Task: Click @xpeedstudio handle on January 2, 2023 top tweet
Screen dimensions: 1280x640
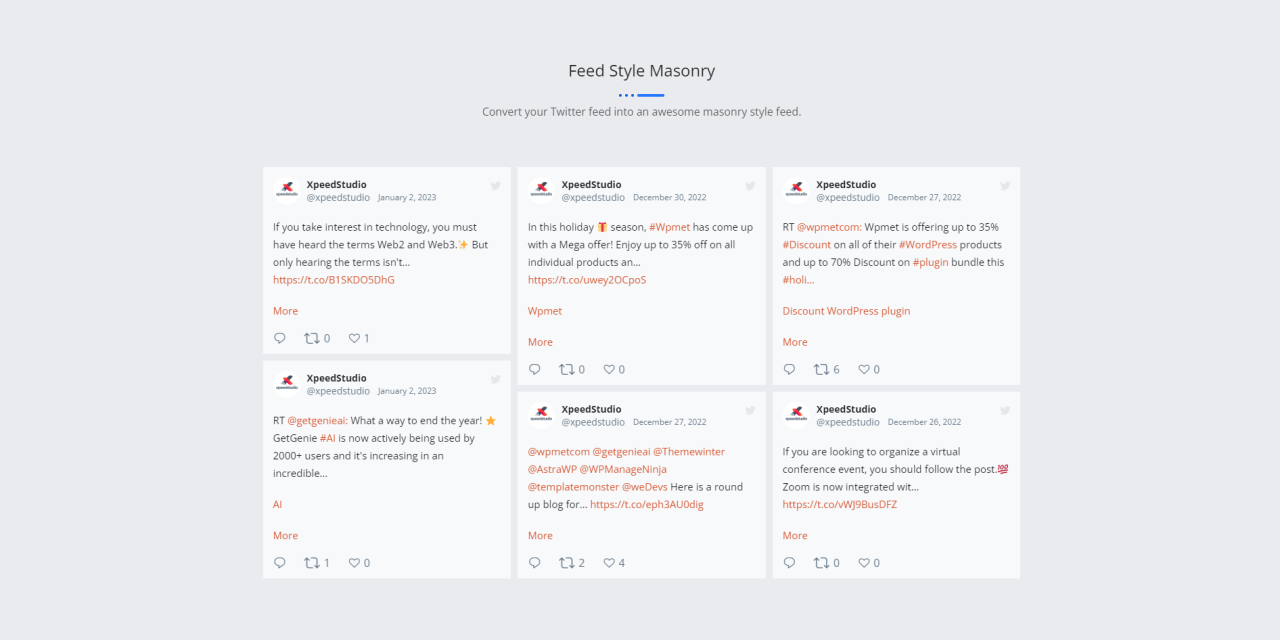Action: click(x=338, y=198)
